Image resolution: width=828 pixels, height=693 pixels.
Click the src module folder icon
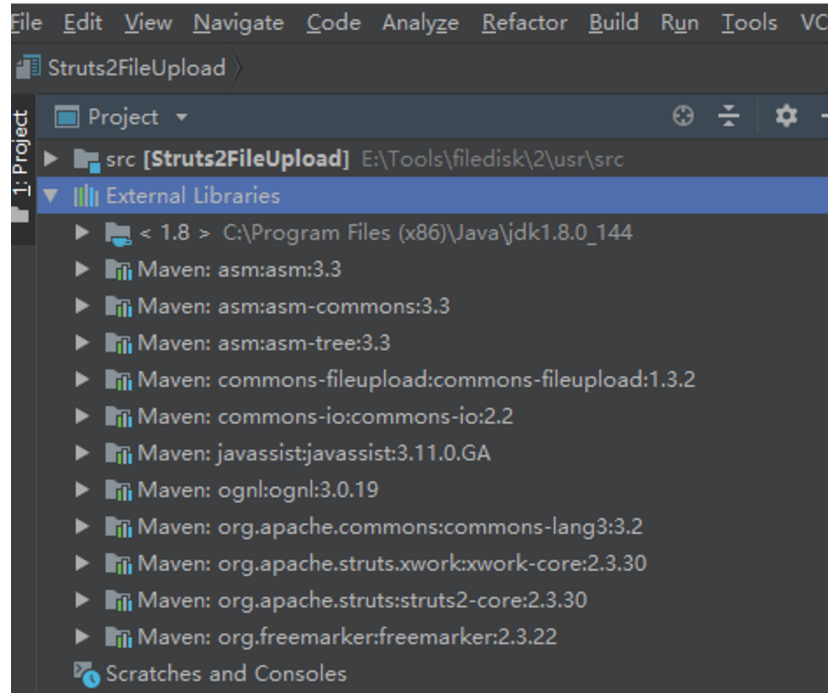87,160
